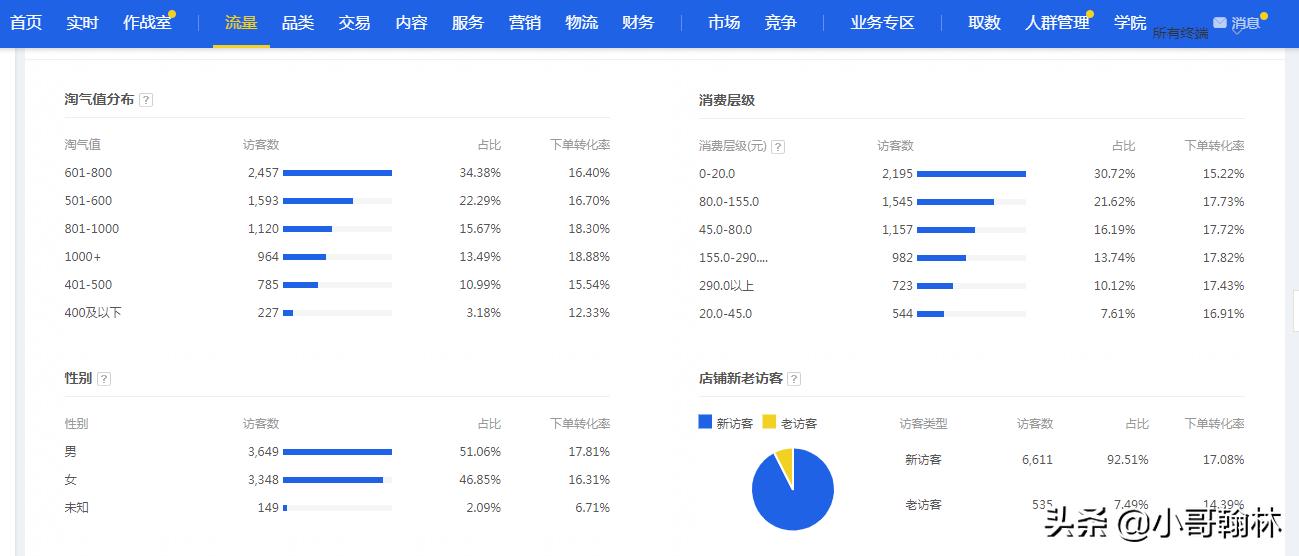Image resolution: width=1299 pixels, height=556 pixels.
Task: Click the visitor bar for 601-800 row
Action: tap(337, 173)
